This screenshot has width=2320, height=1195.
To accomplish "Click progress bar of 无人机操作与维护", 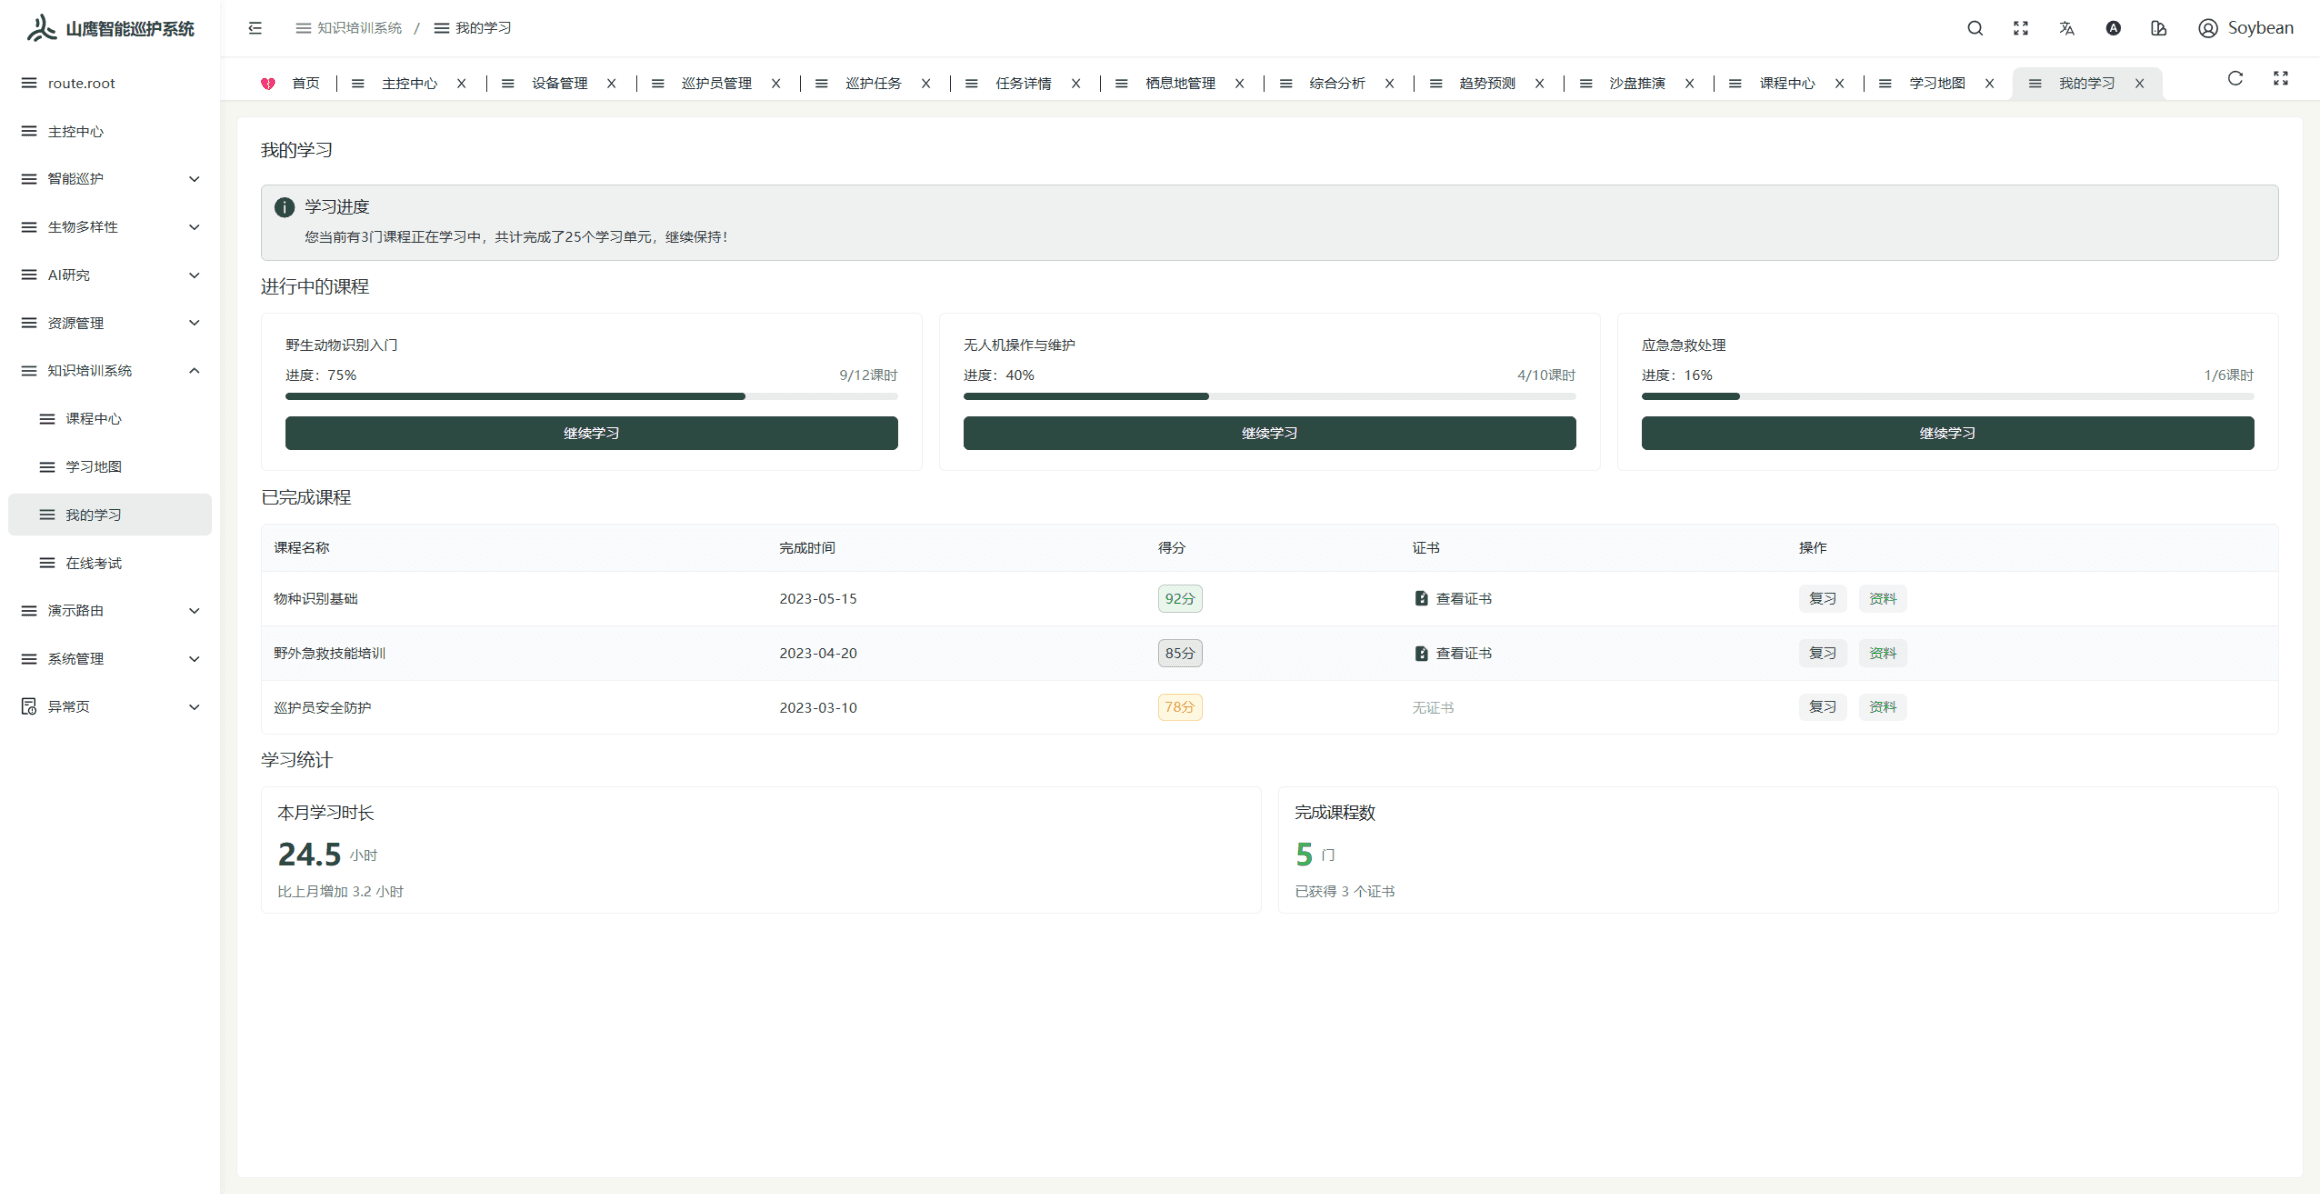I will click(x=1268, y=396).
